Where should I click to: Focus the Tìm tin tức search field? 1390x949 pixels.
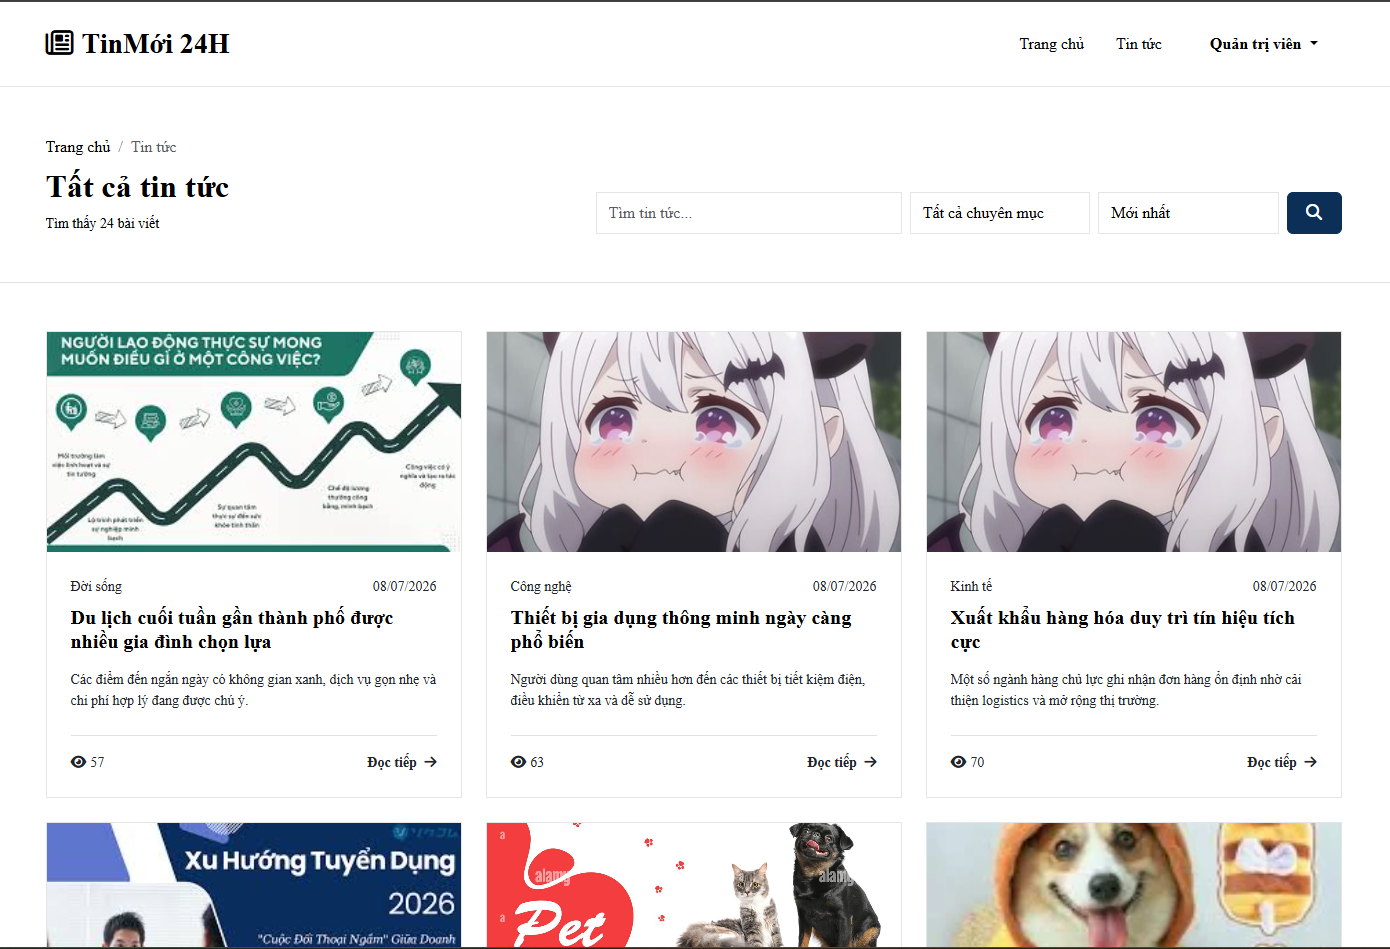tap(749, 213)
